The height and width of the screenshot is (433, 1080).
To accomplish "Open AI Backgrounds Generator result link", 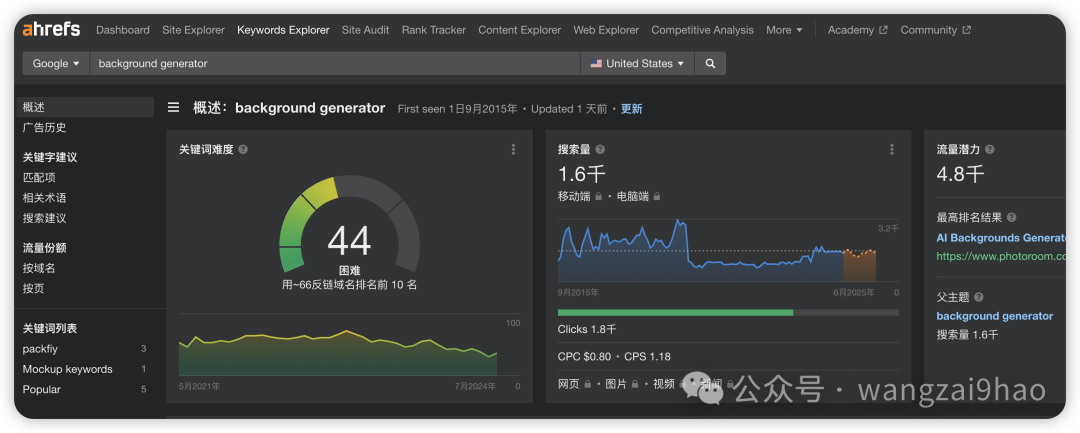I will click(x=1001, y=237).
